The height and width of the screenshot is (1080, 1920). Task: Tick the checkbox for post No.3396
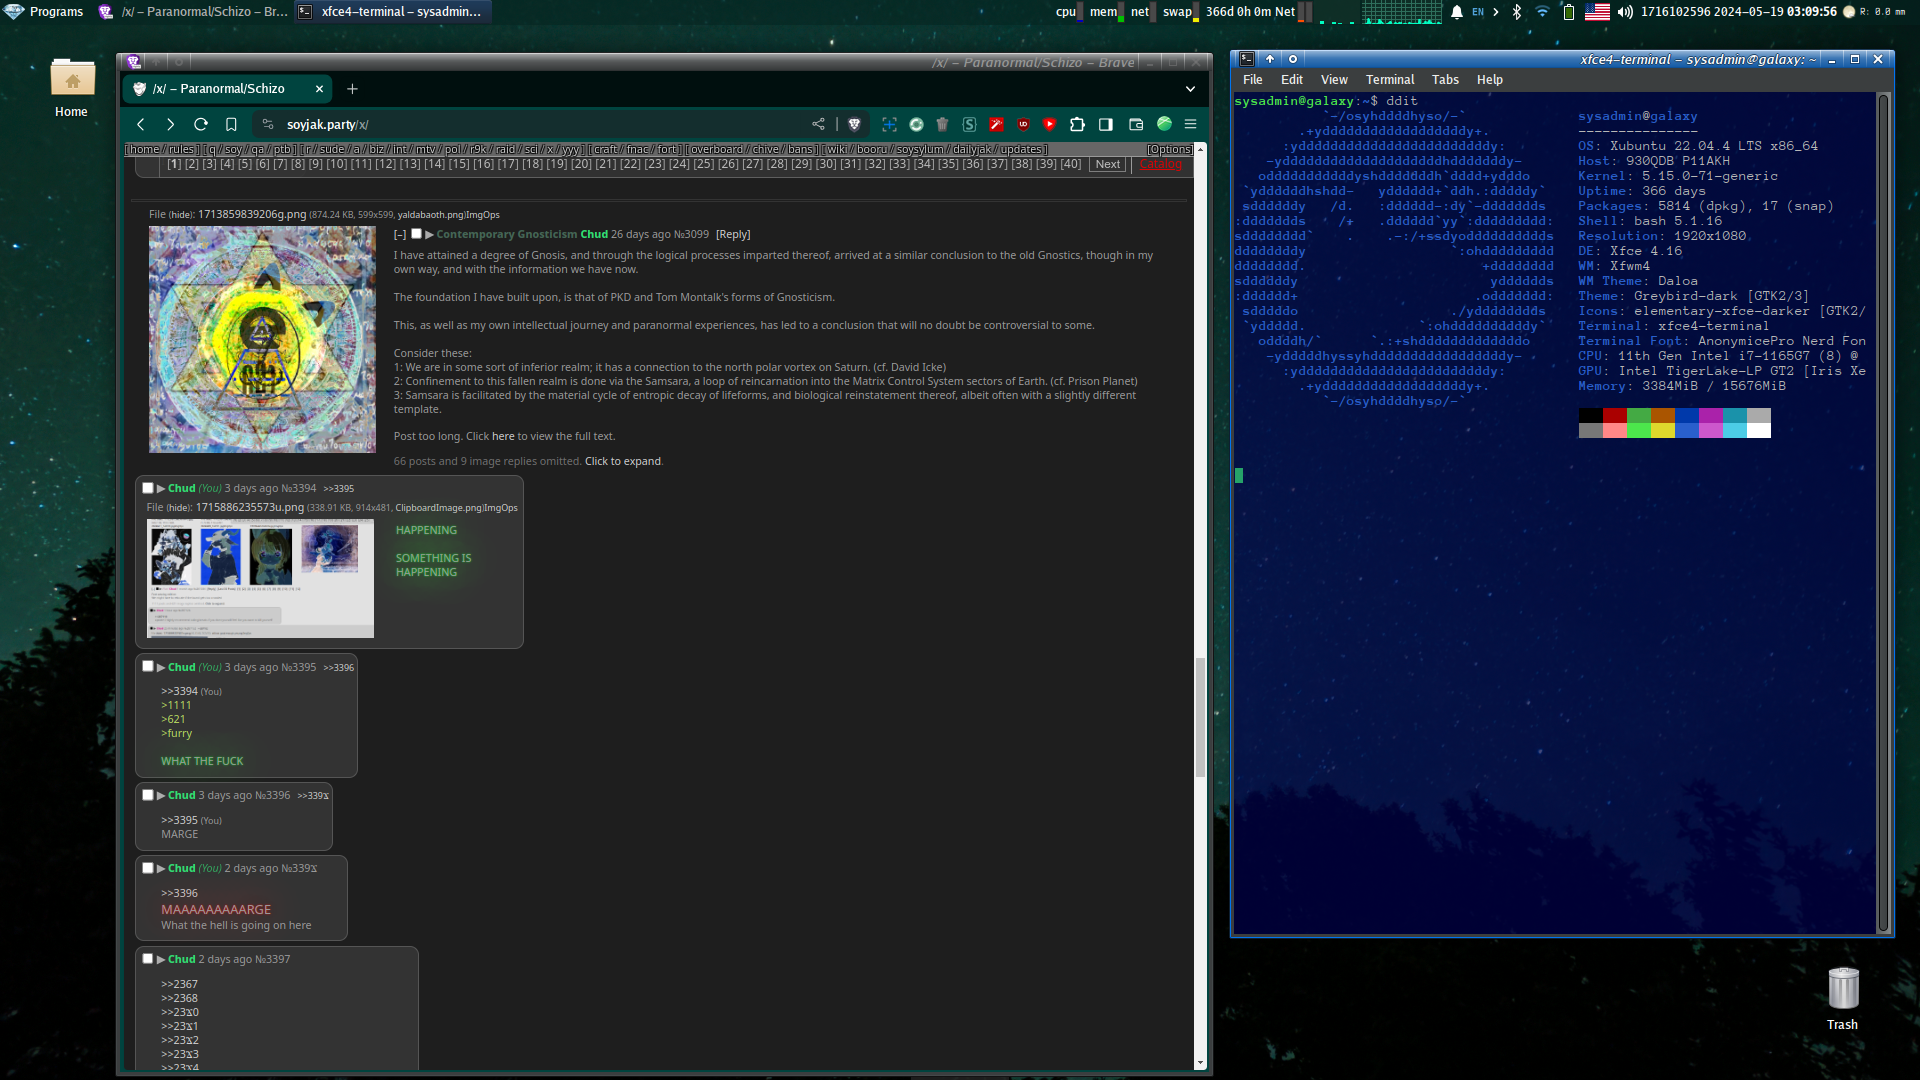[148, 795]
